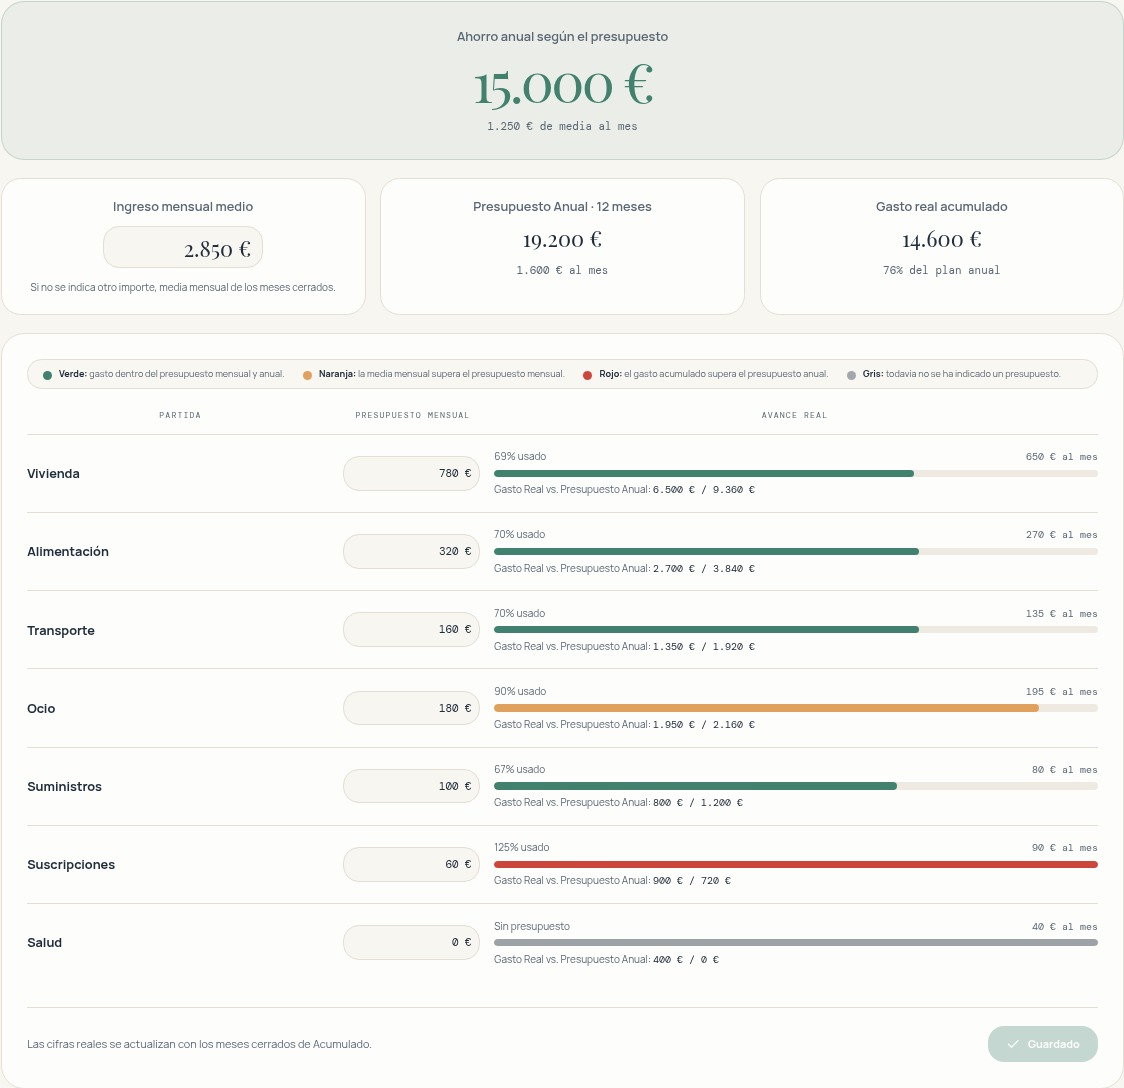Edit the Suministros monthly budget field
1124x1088 pixels.
[411, 786]
